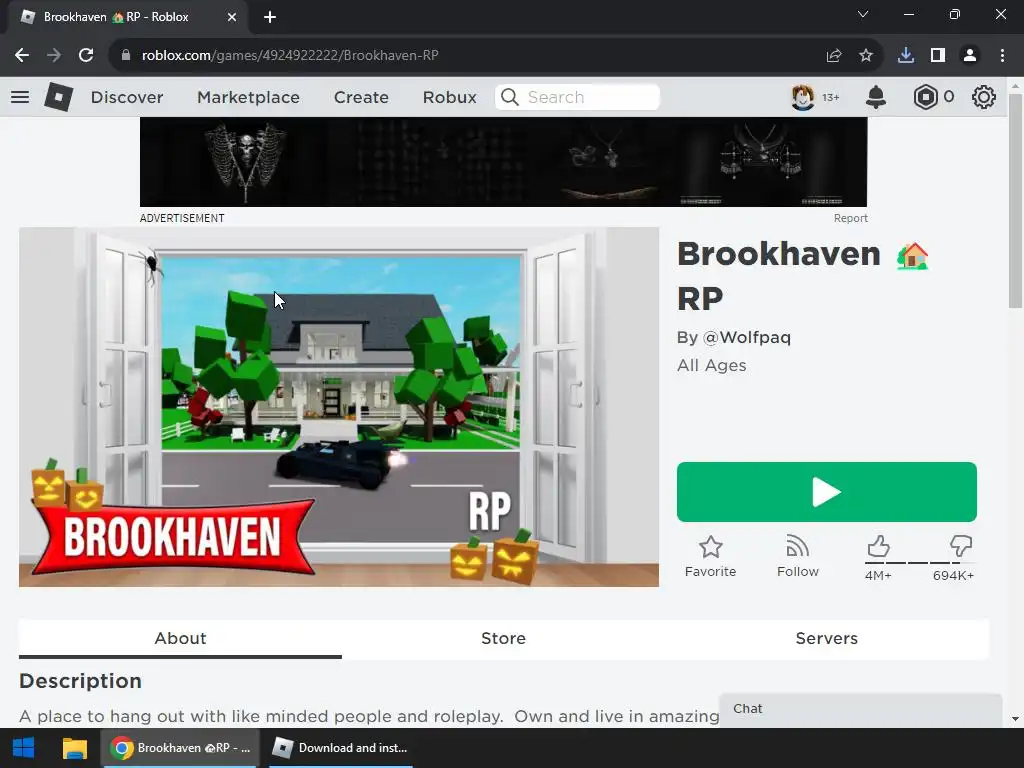Click the browser address bar URL
Screen dimensions: 1024x768
click(x=290, y=56)
